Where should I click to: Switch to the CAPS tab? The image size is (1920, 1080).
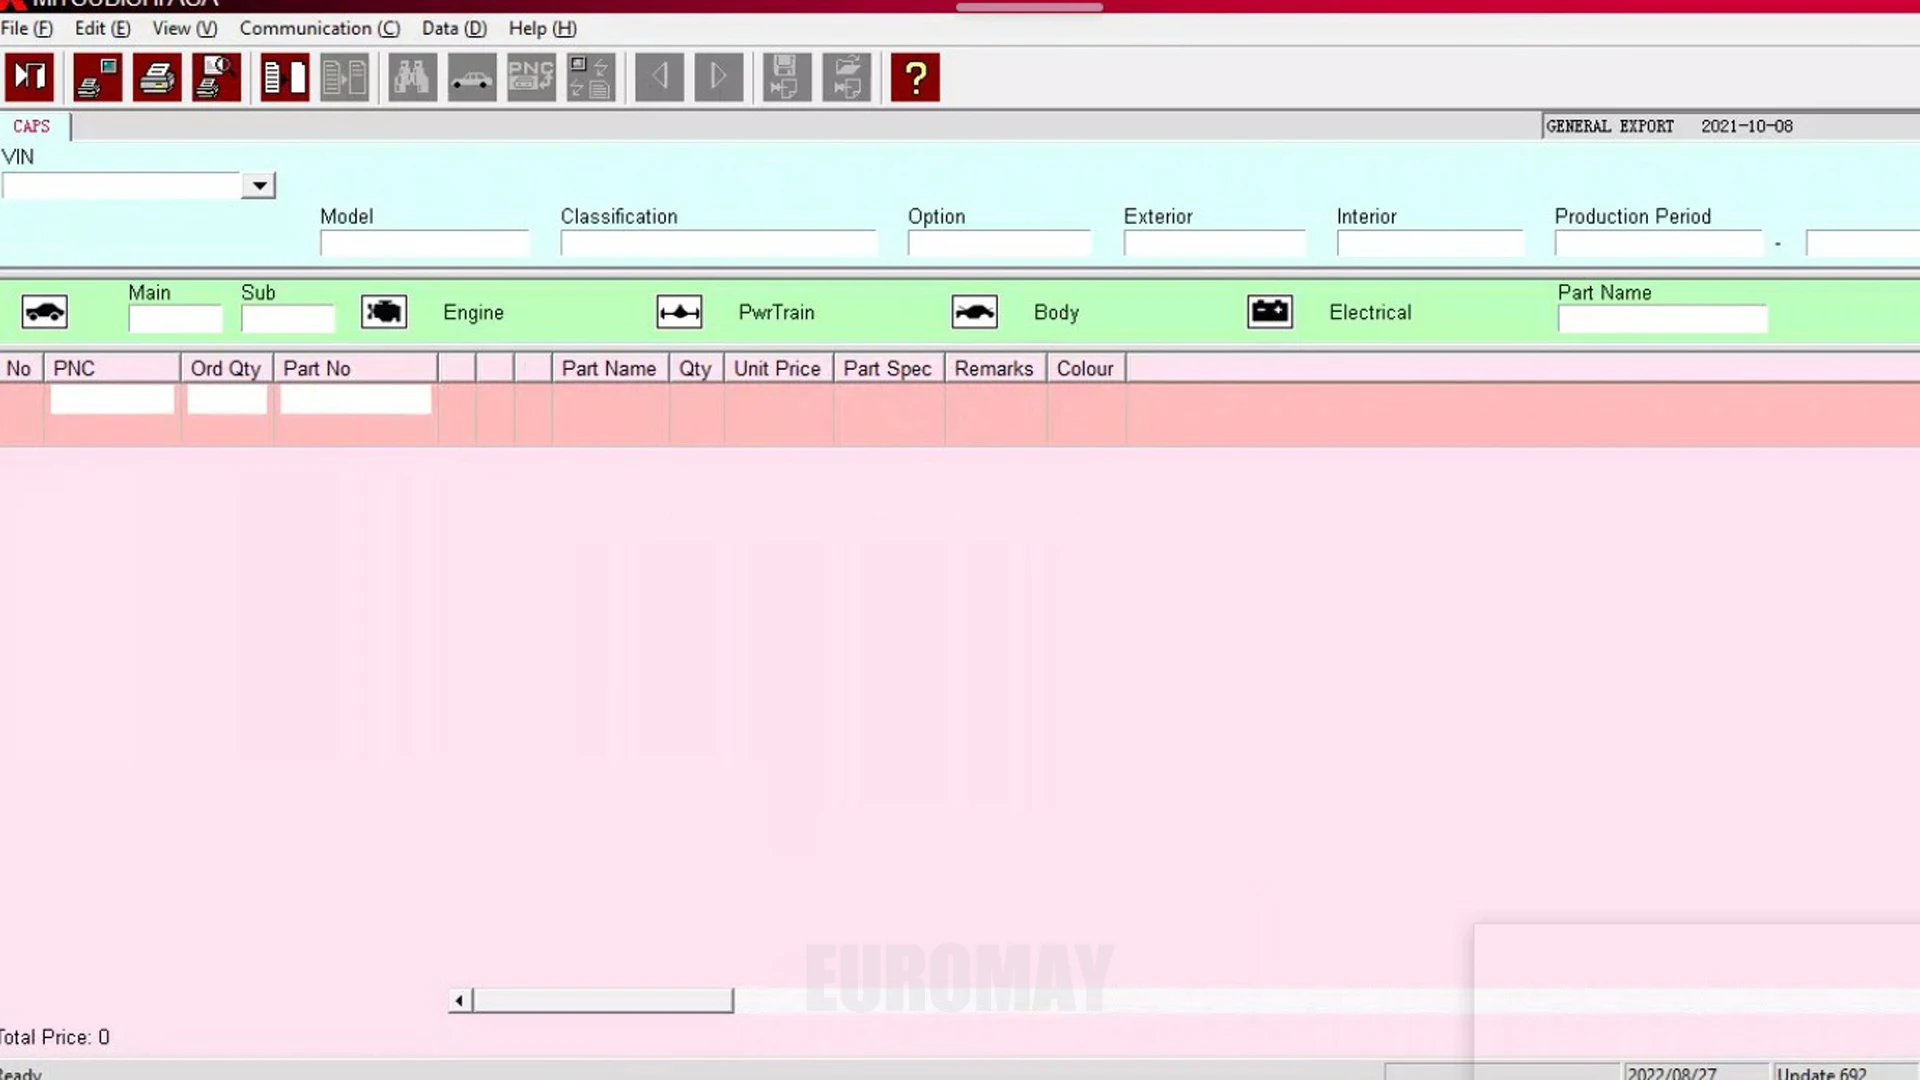point(31,126)
